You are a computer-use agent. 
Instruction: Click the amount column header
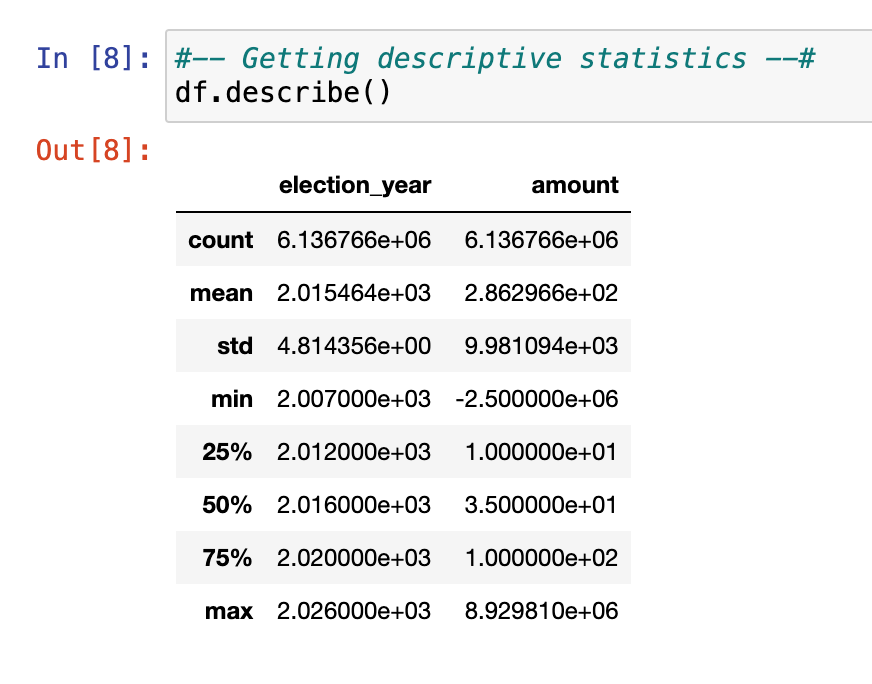575,185
